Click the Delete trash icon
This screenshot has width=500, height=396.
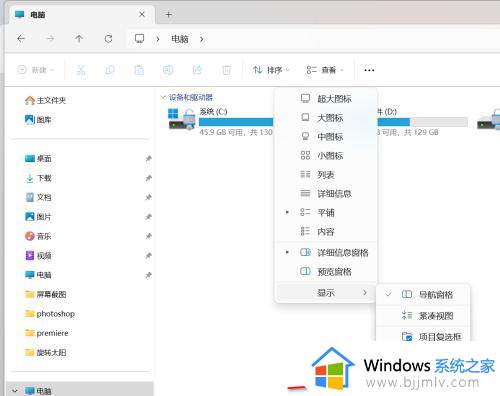(x=226, y=70)
